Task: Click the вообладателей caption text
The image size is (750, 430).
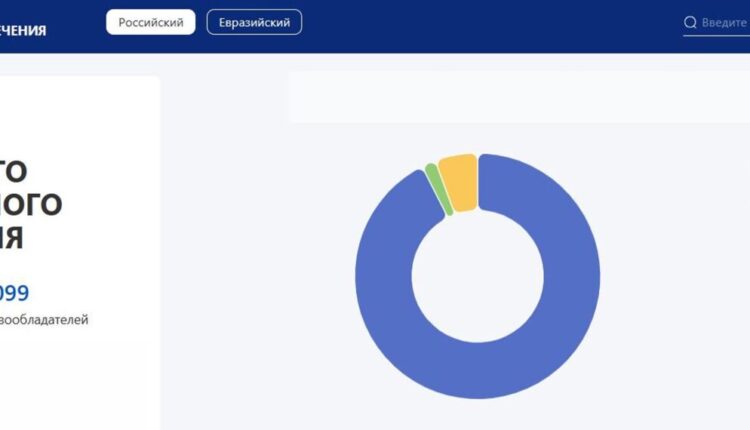Action: pyautogui.click(x=44, y=320)
